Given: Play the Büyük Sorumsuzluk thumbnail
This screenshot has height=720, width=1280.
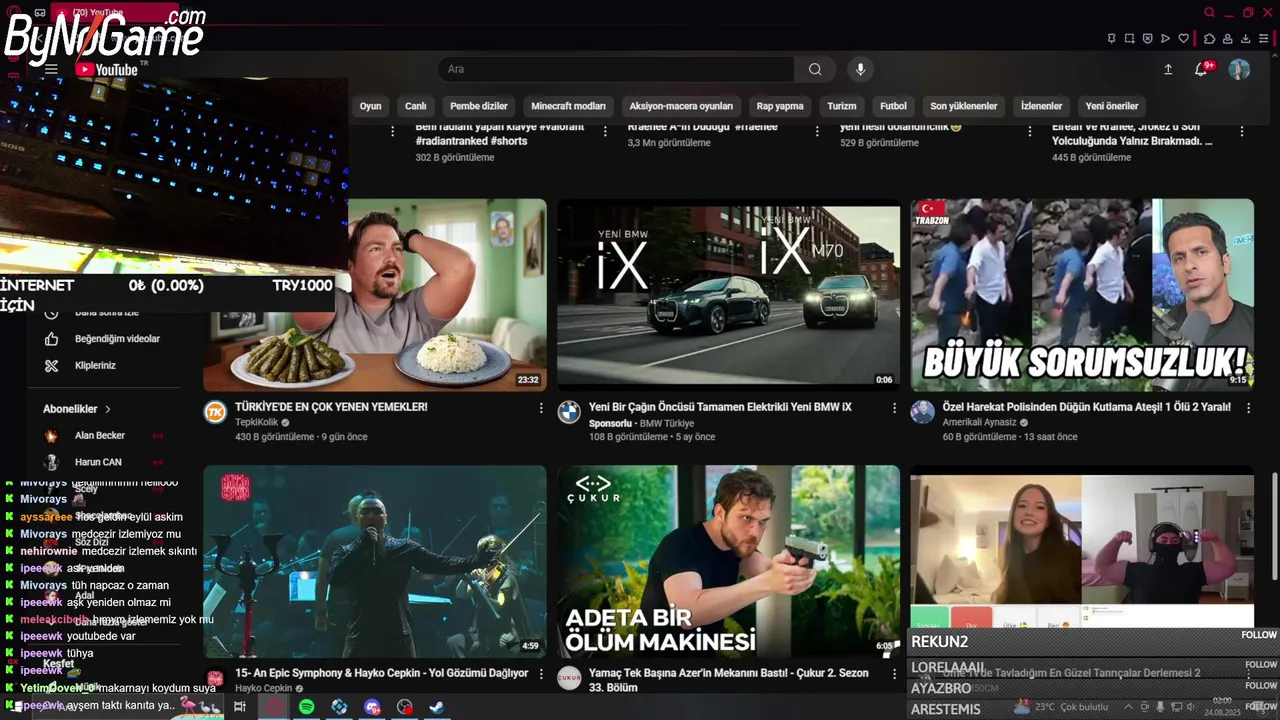Looking at the screenshot, I should 1082,295.
